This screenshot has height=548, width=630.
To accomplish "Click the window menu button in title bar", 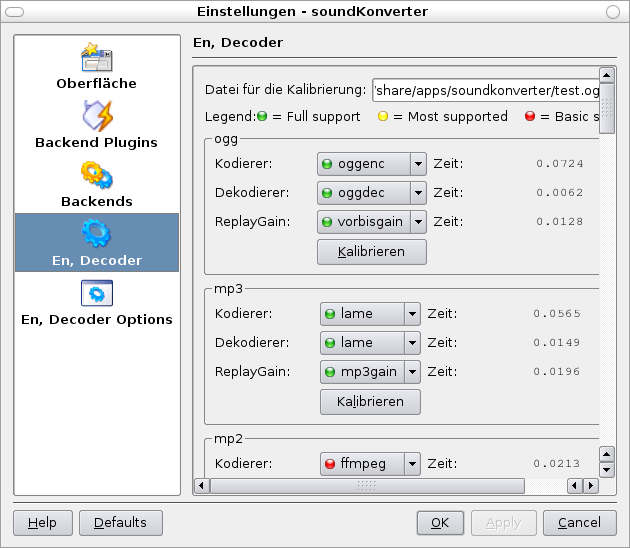I will click(x=14, y=12).
